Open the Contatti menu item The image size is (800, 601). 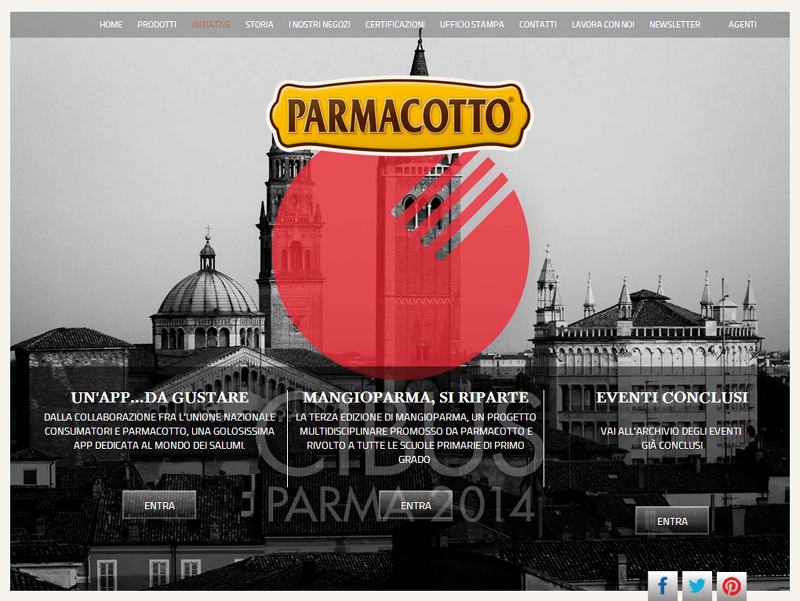[x=538, y=24]
